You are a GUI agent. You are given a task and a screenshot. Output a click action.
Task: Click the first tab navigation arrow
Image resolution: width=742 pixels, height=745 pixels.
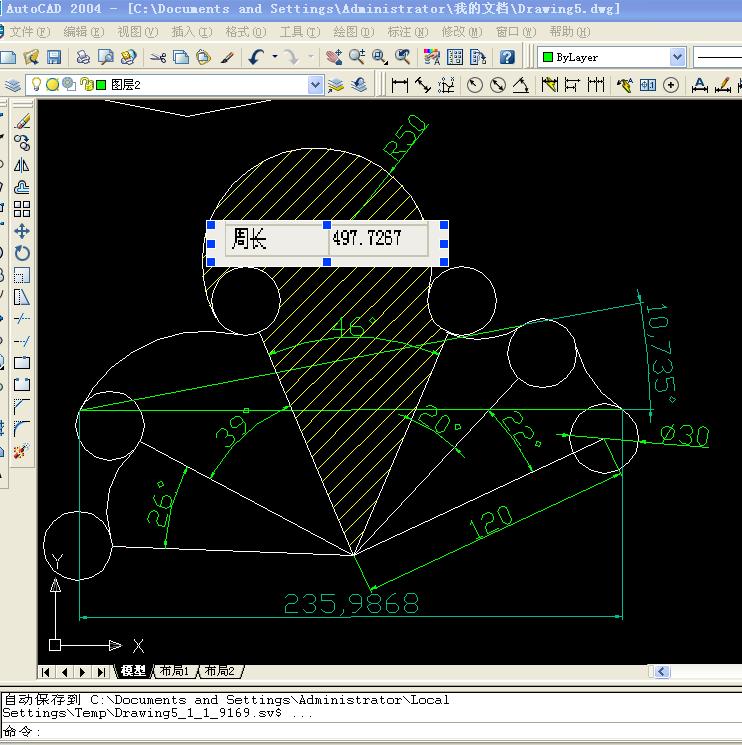[x=46, y=672]
